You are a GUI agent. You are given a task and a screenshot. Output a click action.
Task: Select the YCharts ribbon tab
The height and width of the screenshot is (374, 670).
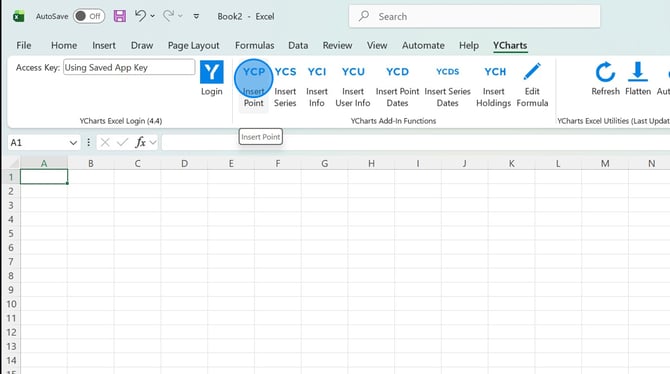click(x=510, y=45)
